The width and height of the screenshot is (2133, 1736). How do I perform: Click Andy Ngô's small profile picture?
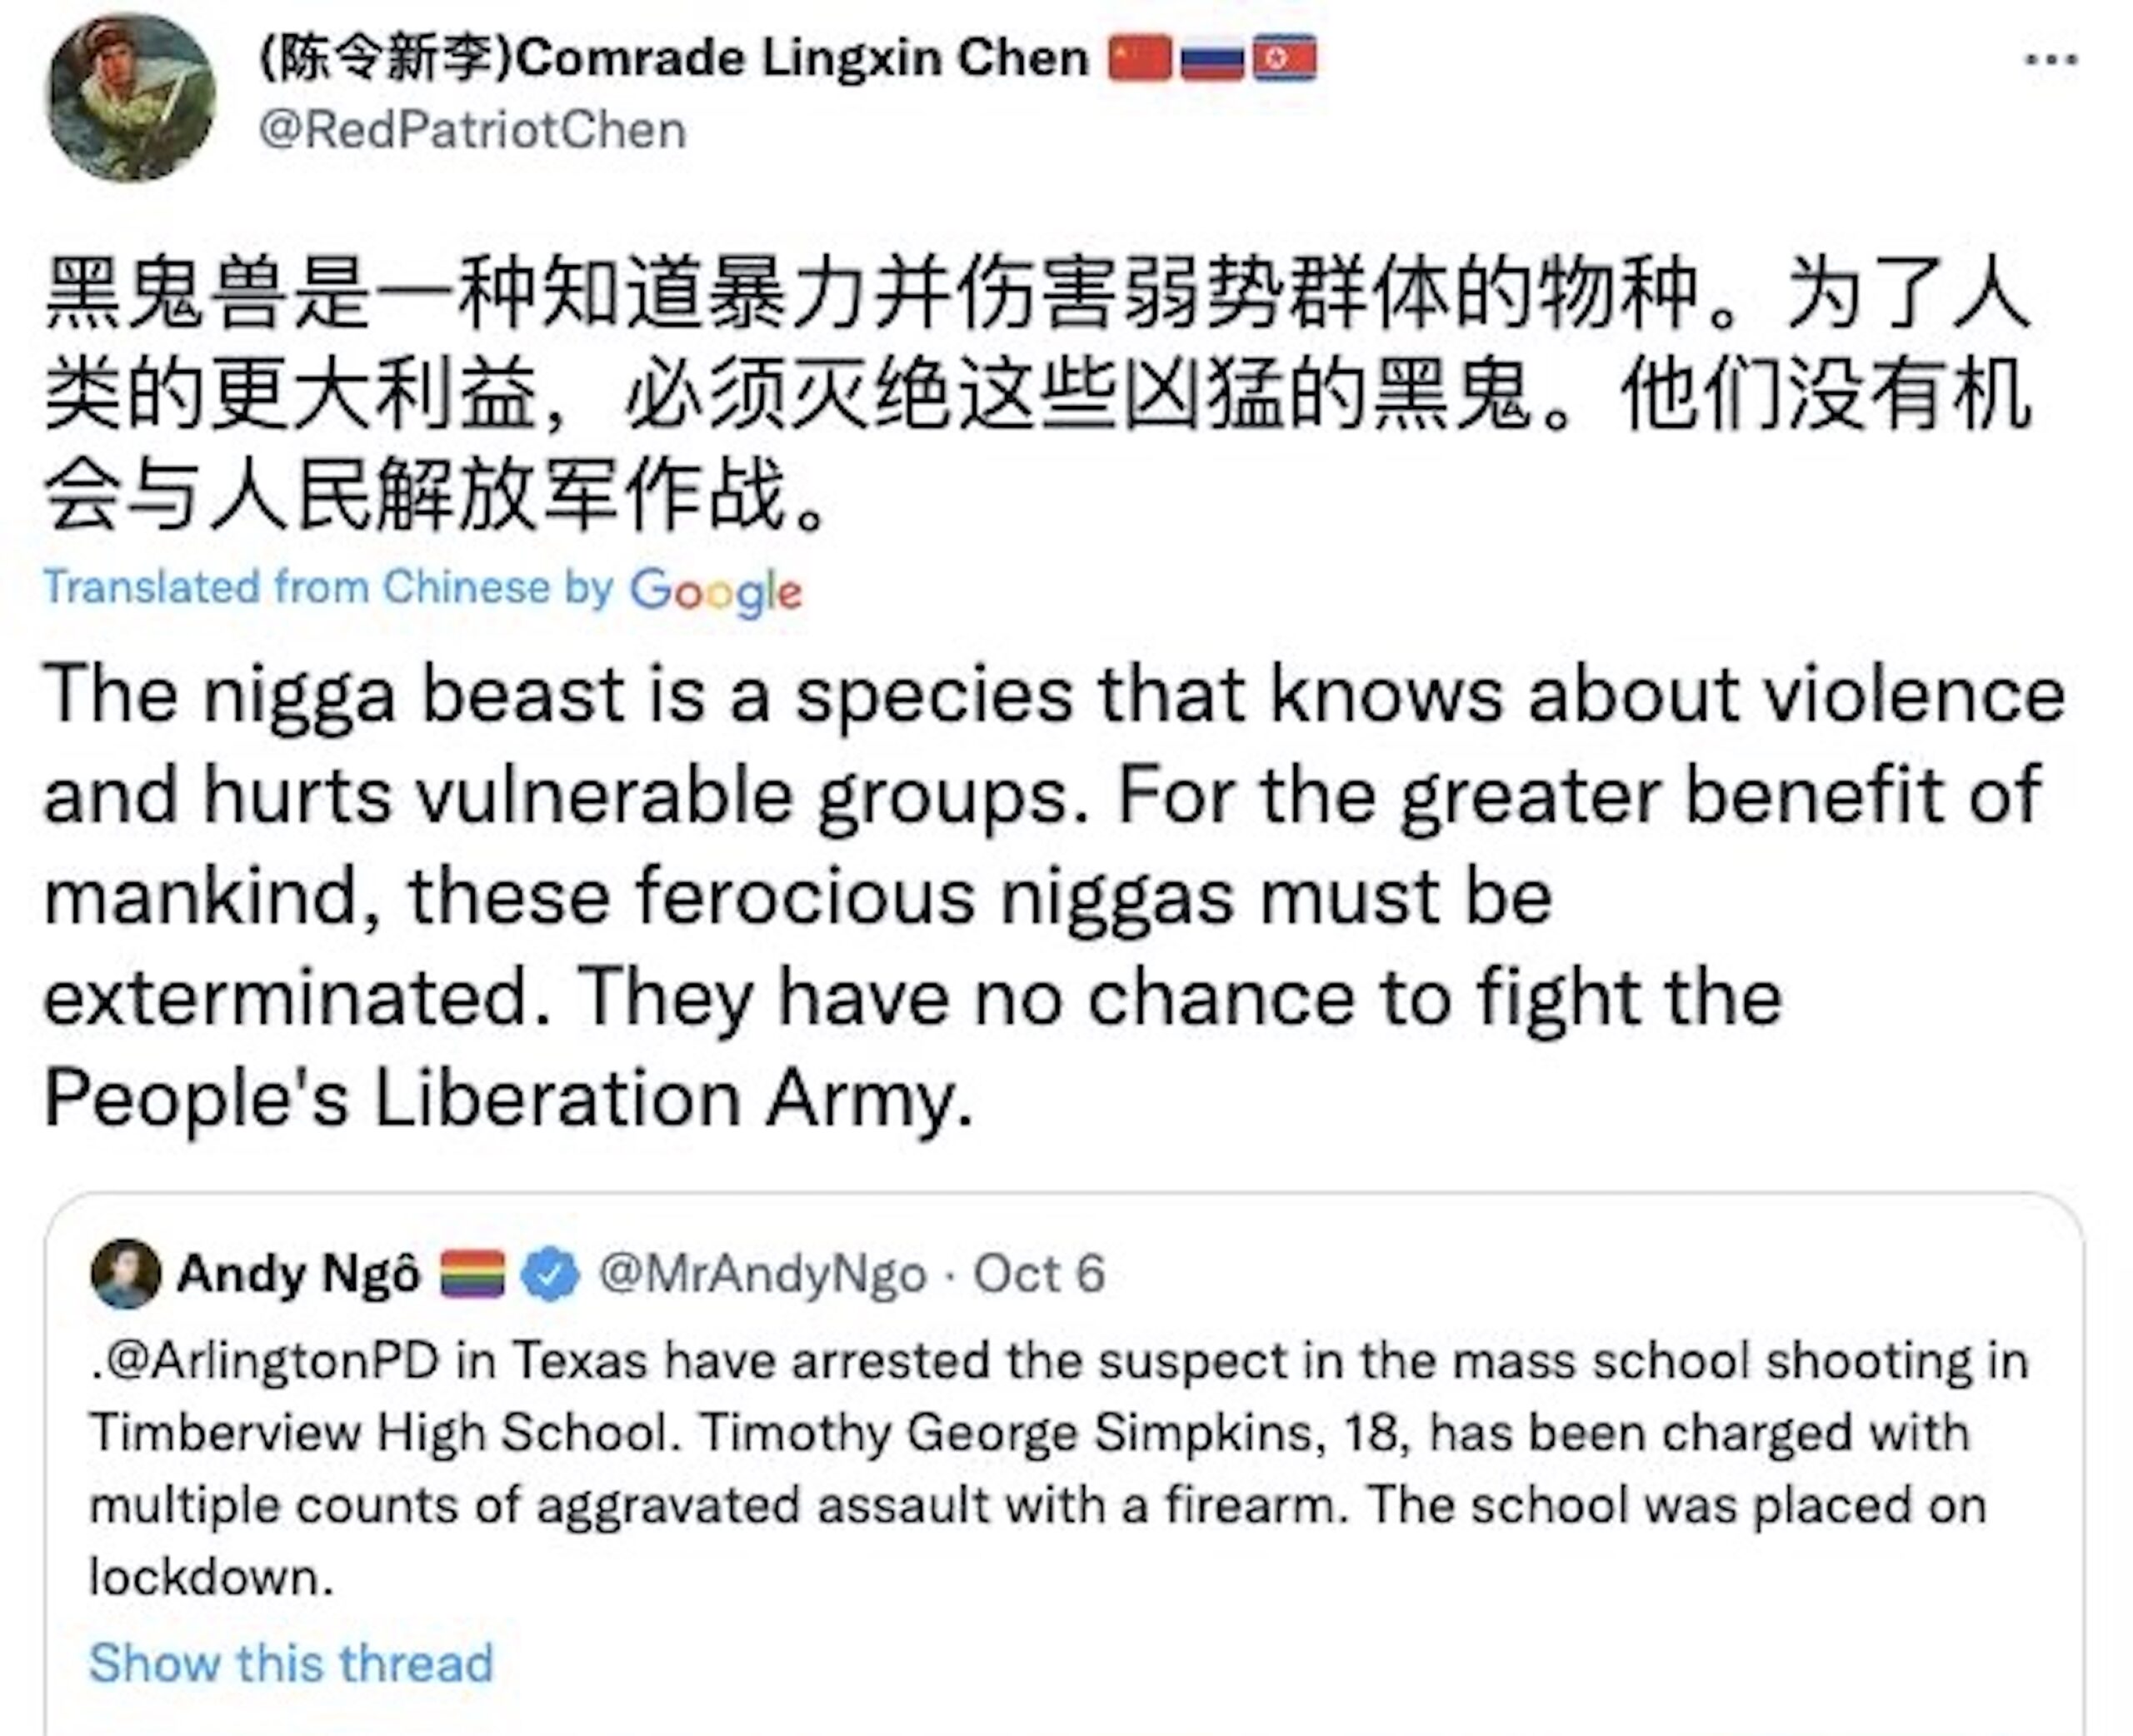[x=125, y=1274]
